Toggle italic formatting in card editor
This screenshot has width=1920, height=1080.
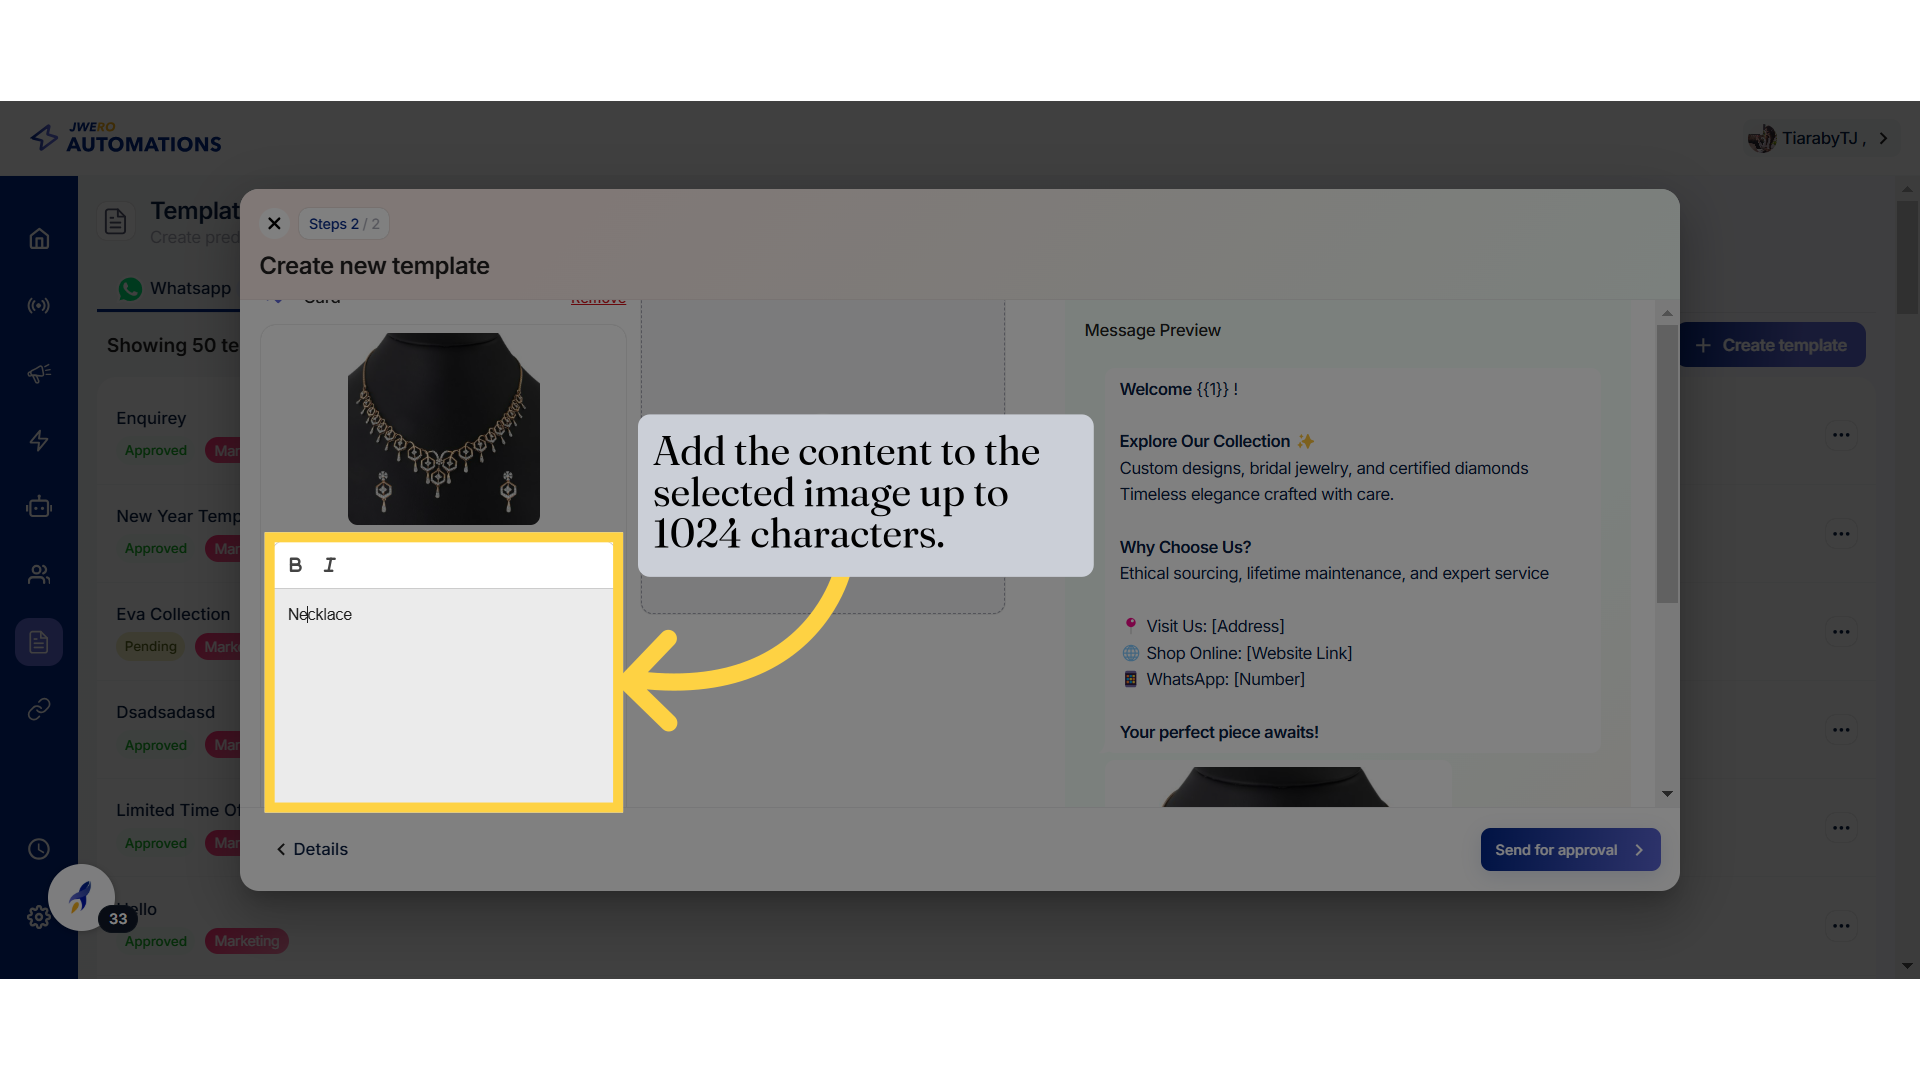330,565
